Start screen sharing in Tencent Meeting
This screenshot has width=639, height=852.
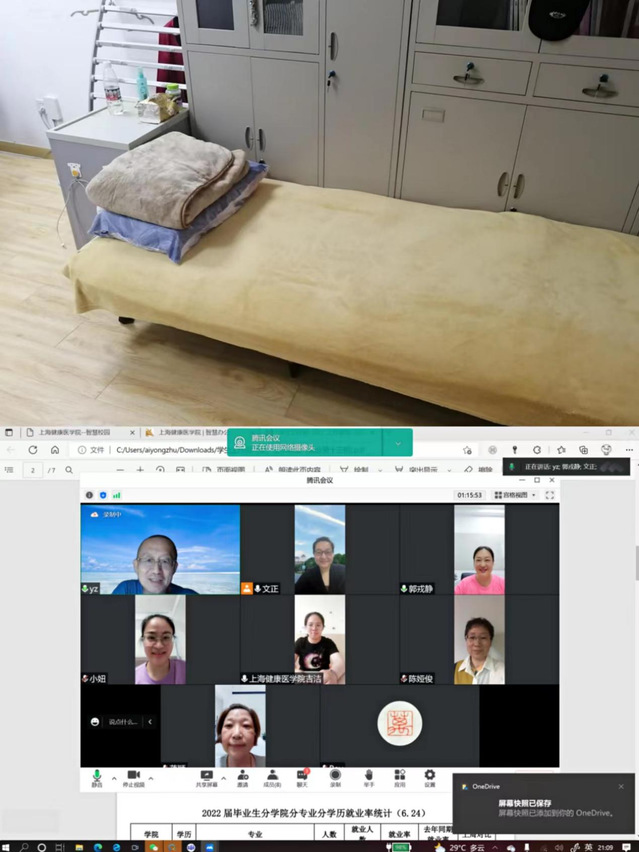(x=206, y=776)
